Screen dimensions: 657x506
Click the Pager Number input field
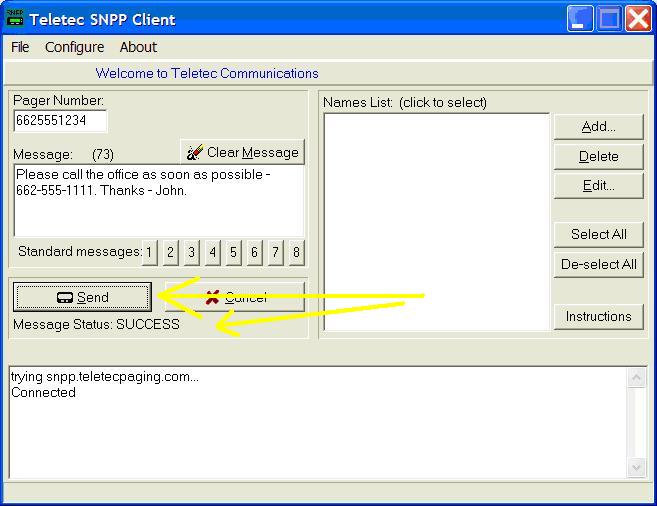(60, 121)
